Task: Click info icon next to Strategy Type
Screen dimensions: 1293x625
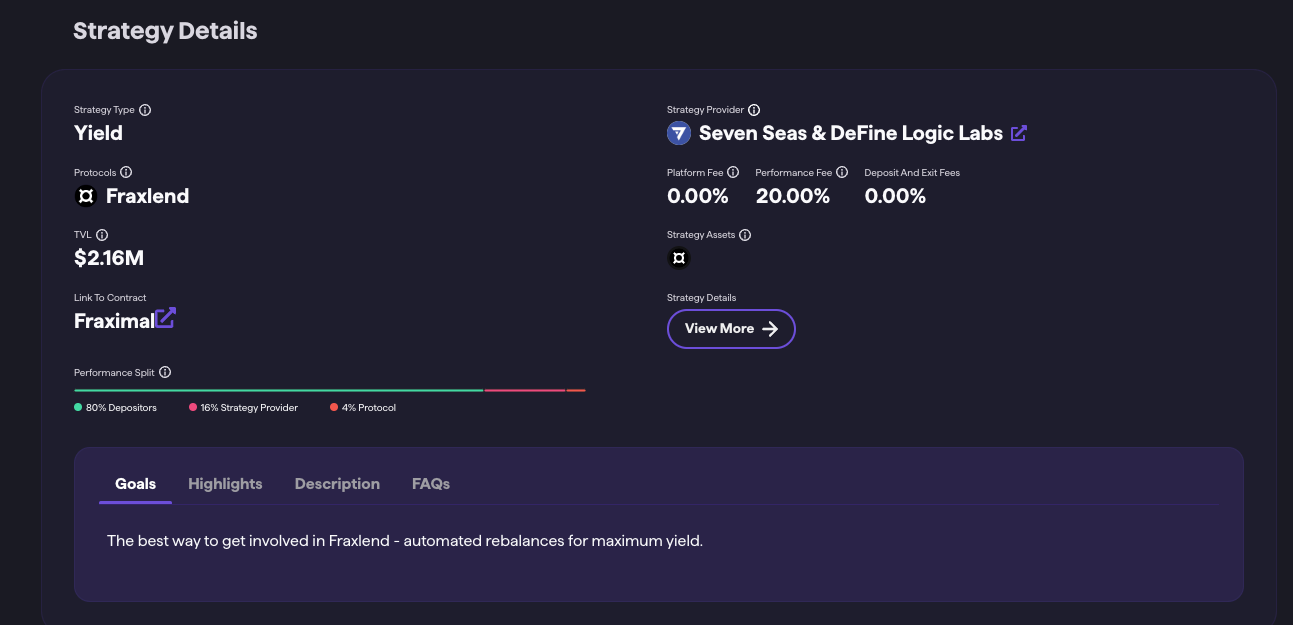Action: pyautogui.click(x=145, y=110)
